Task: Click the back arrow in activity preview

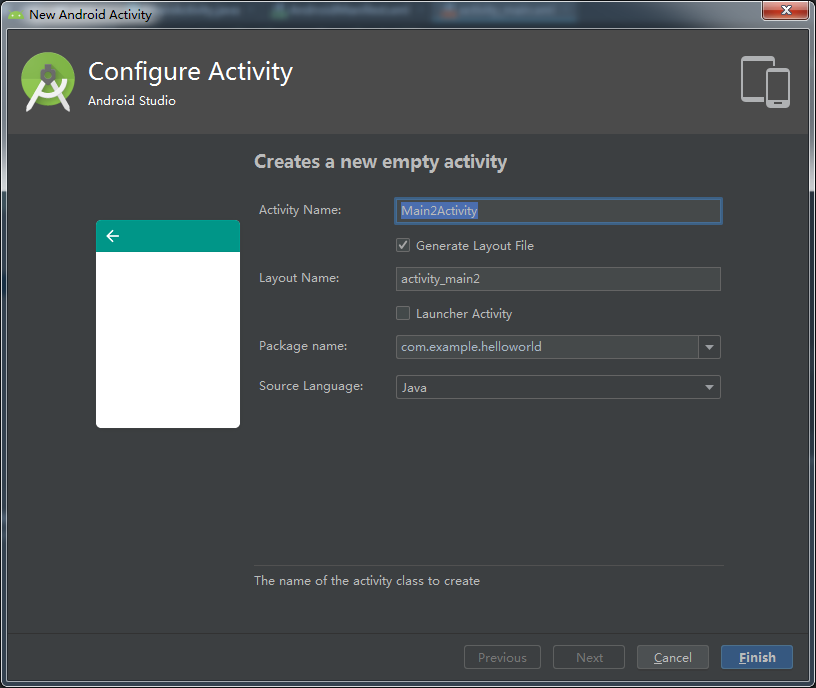Action: click(112, 236)
